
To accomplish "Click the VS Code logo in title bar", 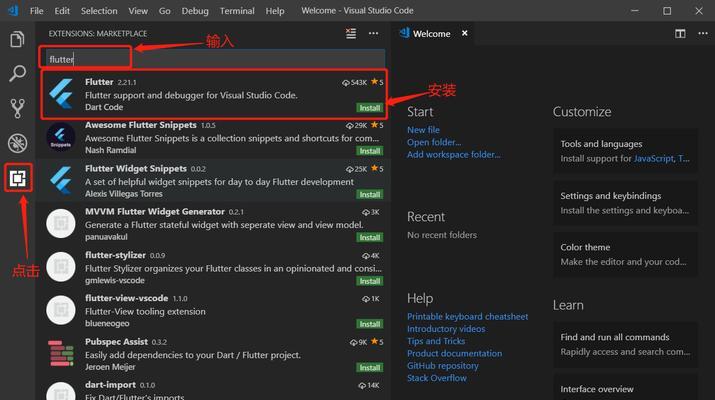I will [x=13, y=10].
